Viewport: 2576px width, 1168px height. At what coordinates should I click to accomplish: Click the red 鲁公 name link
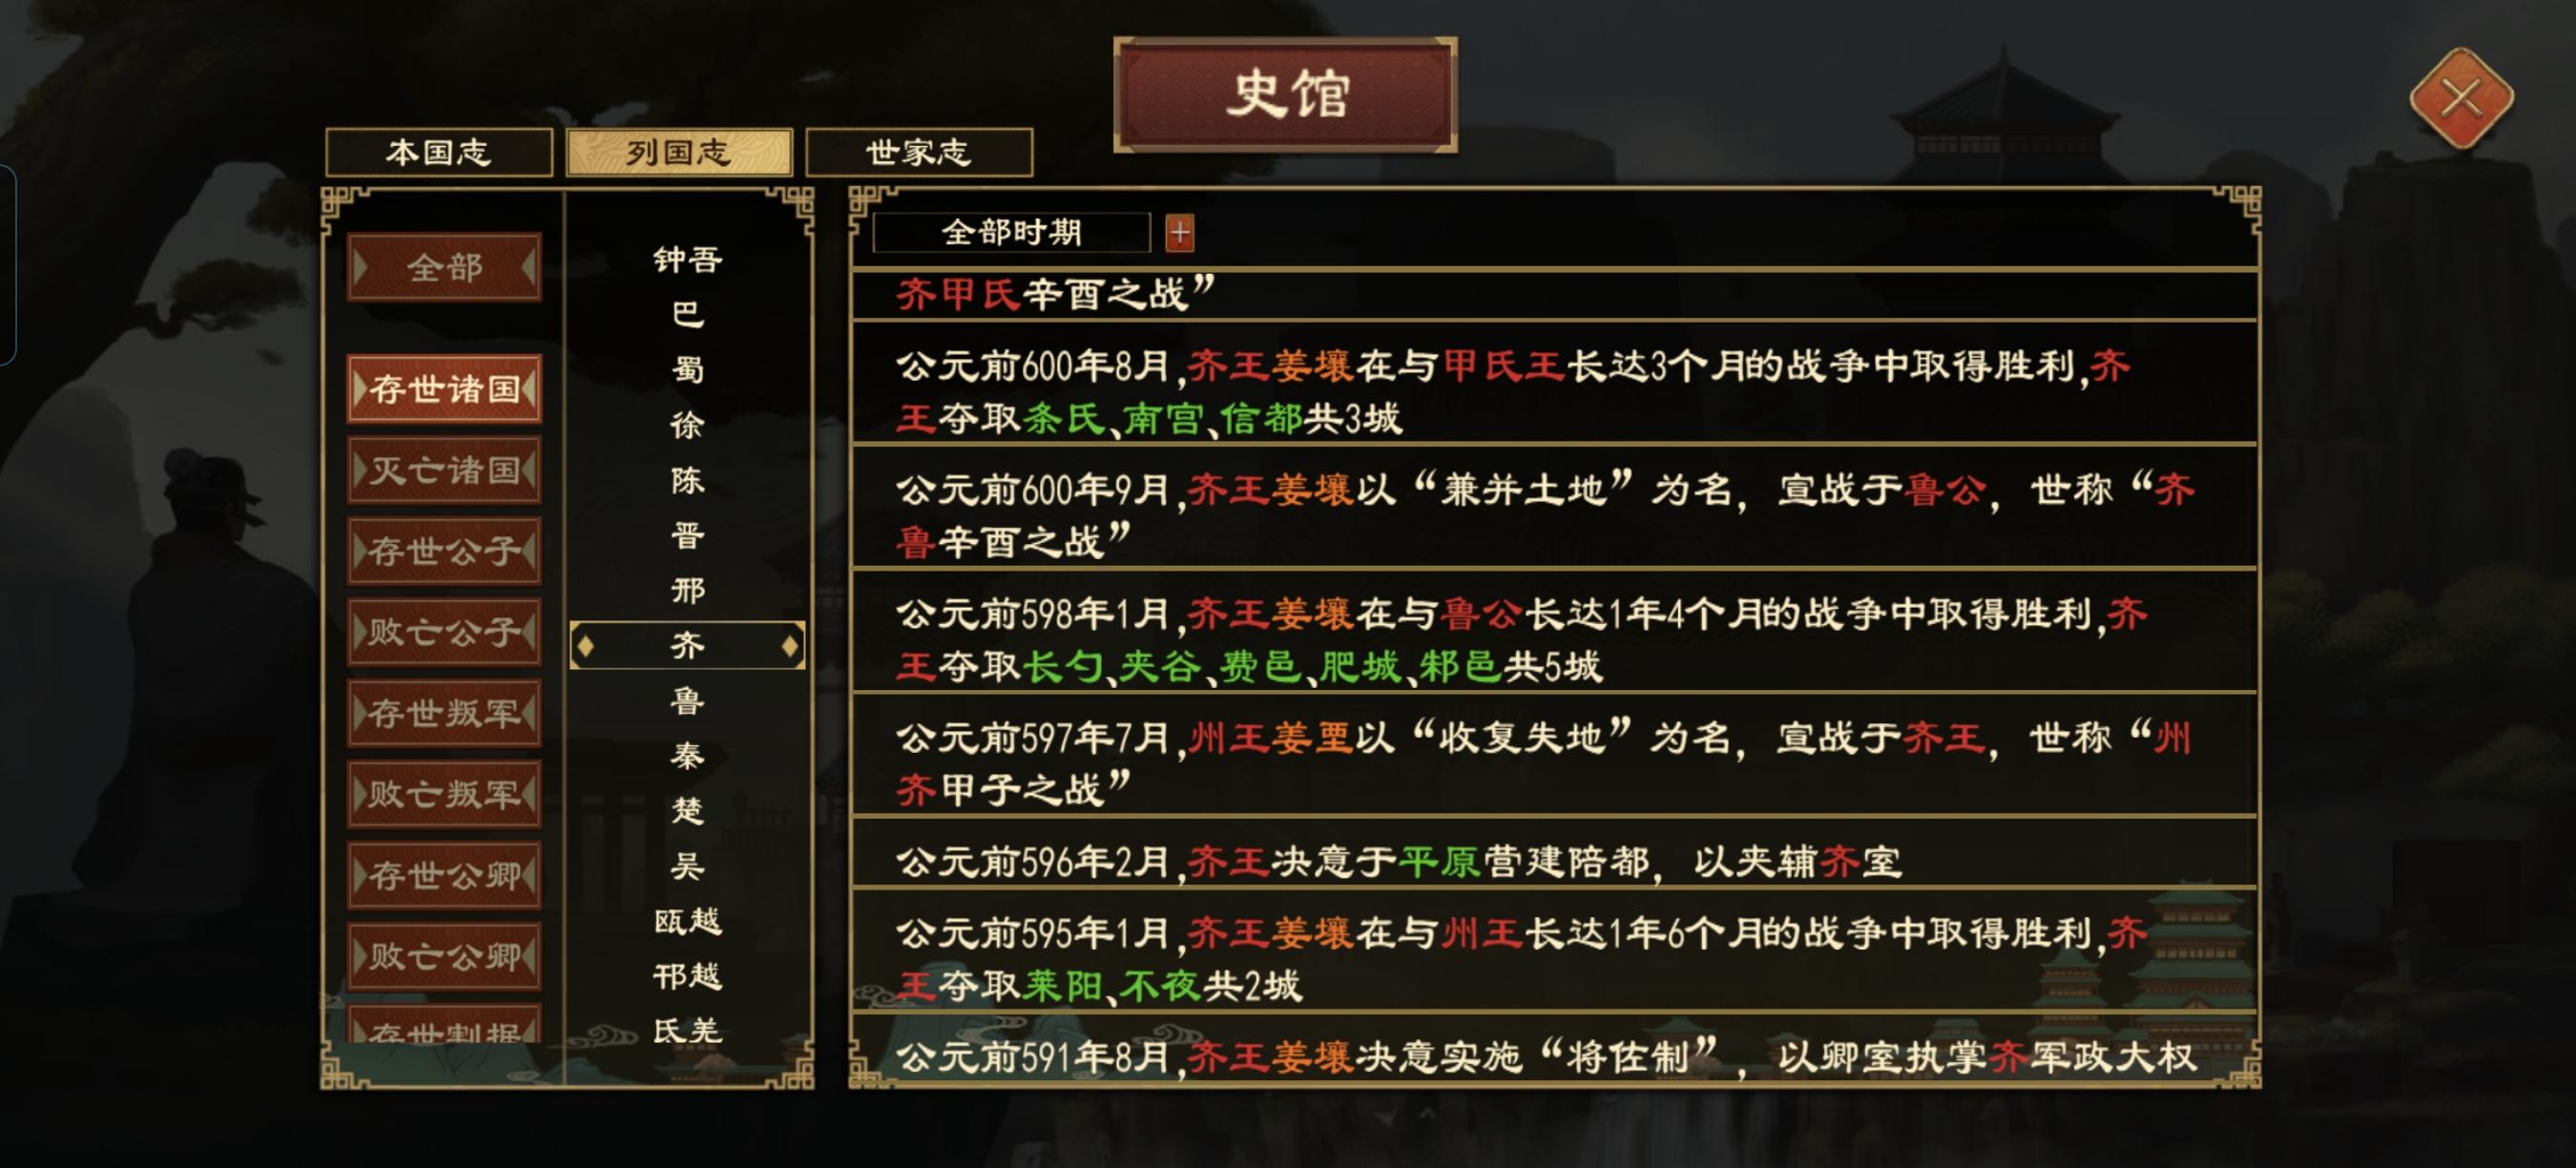1944,490
